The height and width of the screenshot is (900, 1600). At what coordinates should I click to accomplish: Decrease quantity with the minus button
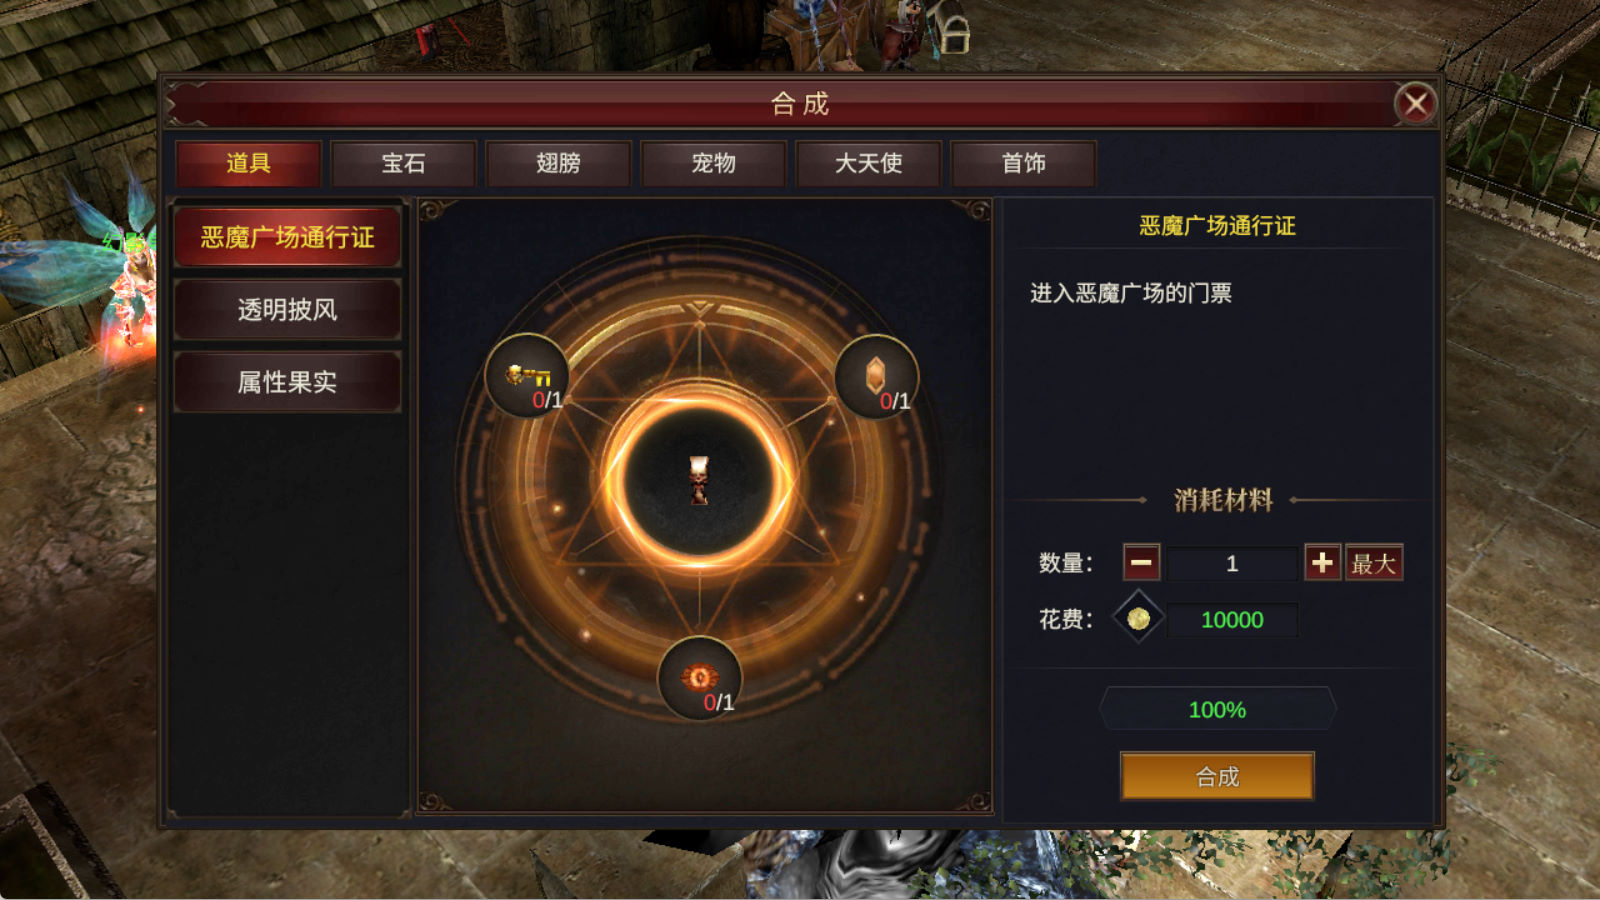(x=1141, y=563)
